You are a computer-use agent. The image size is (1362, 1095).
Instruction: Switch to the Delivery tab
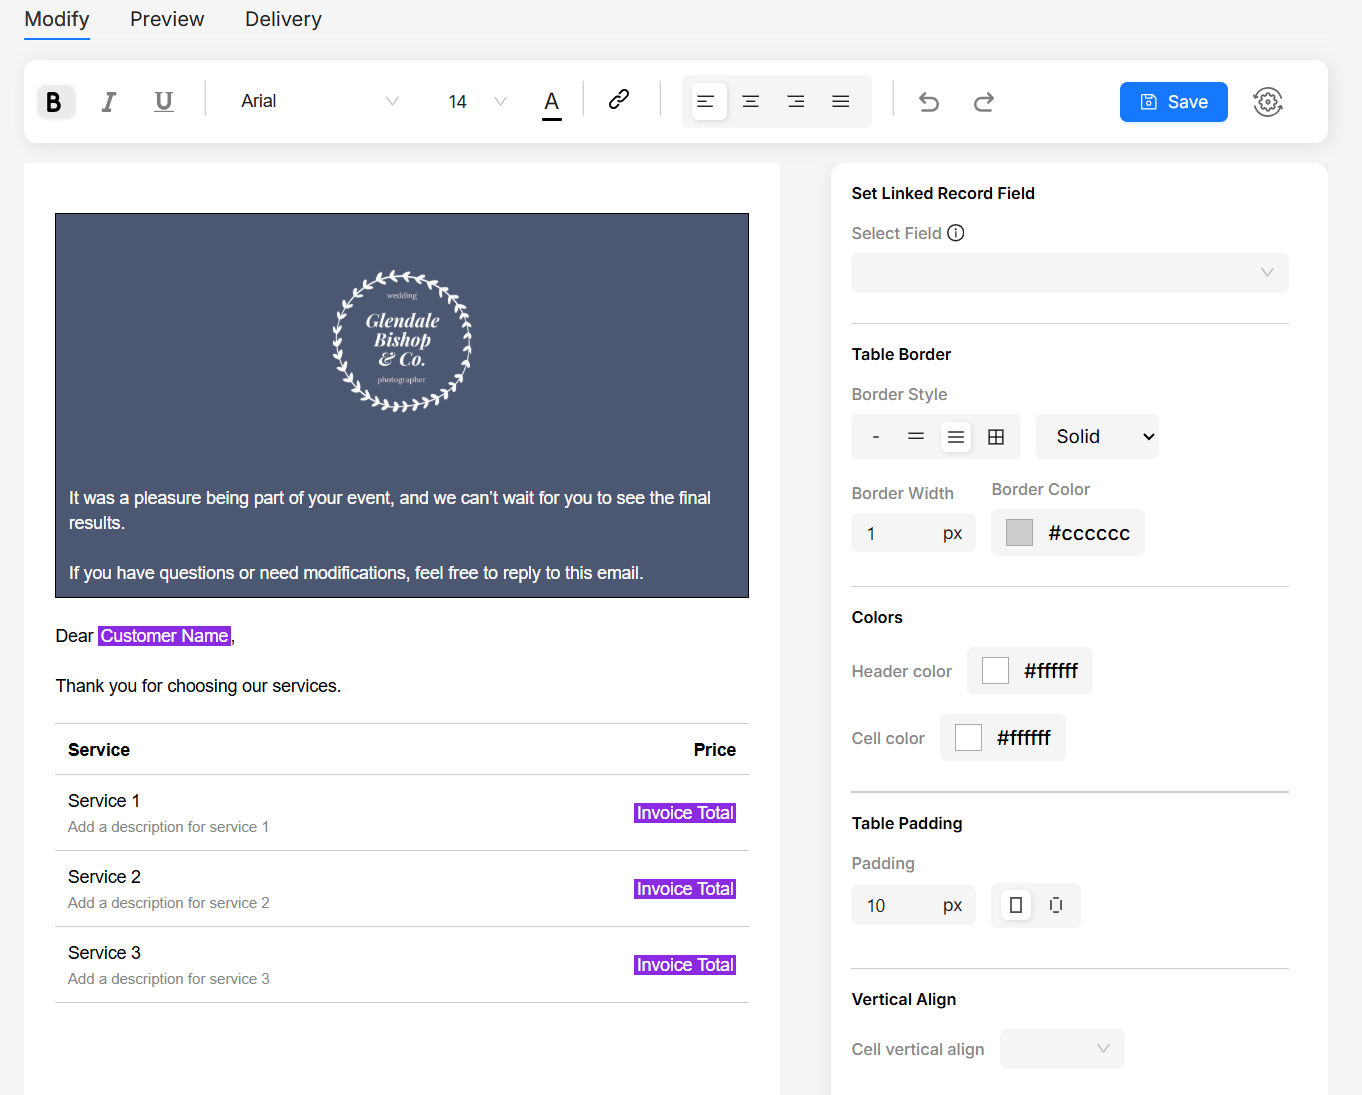pos(283,19)
